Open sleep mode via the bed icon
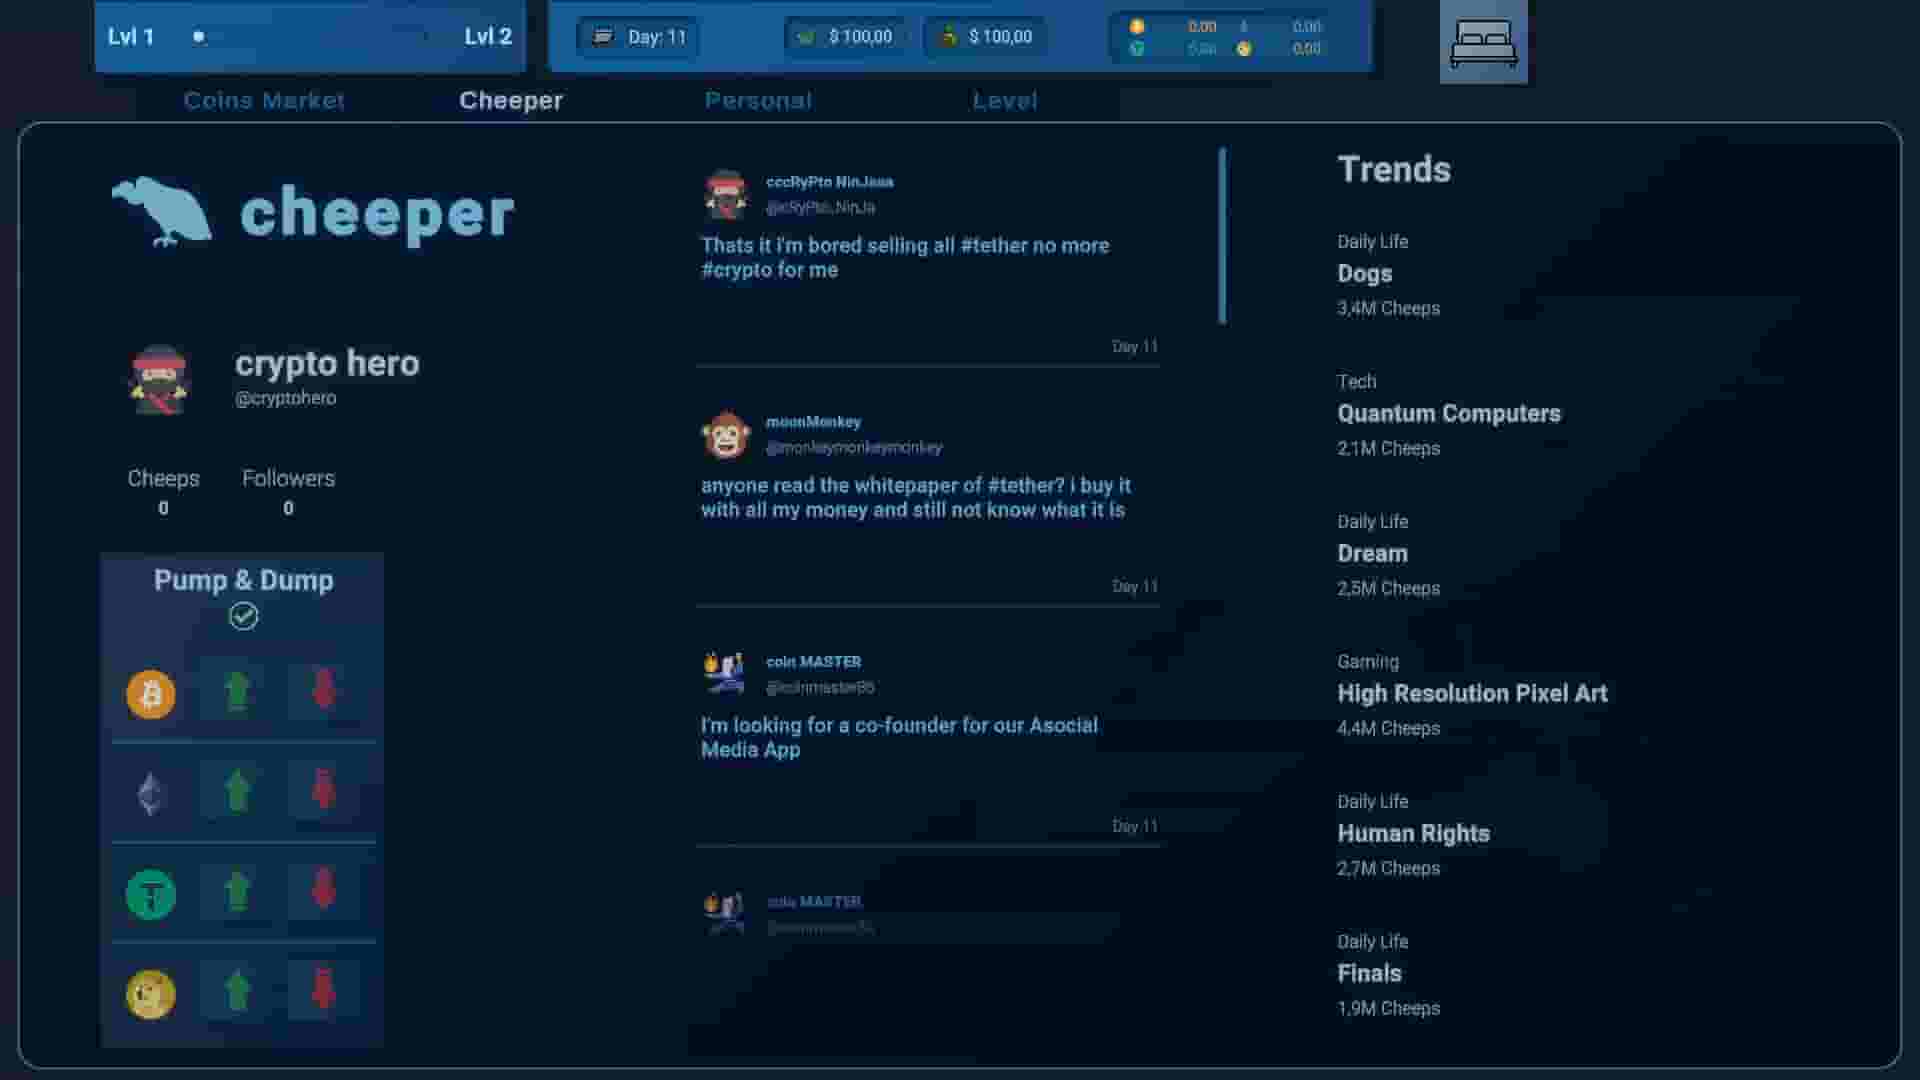 pos(1483,42)
